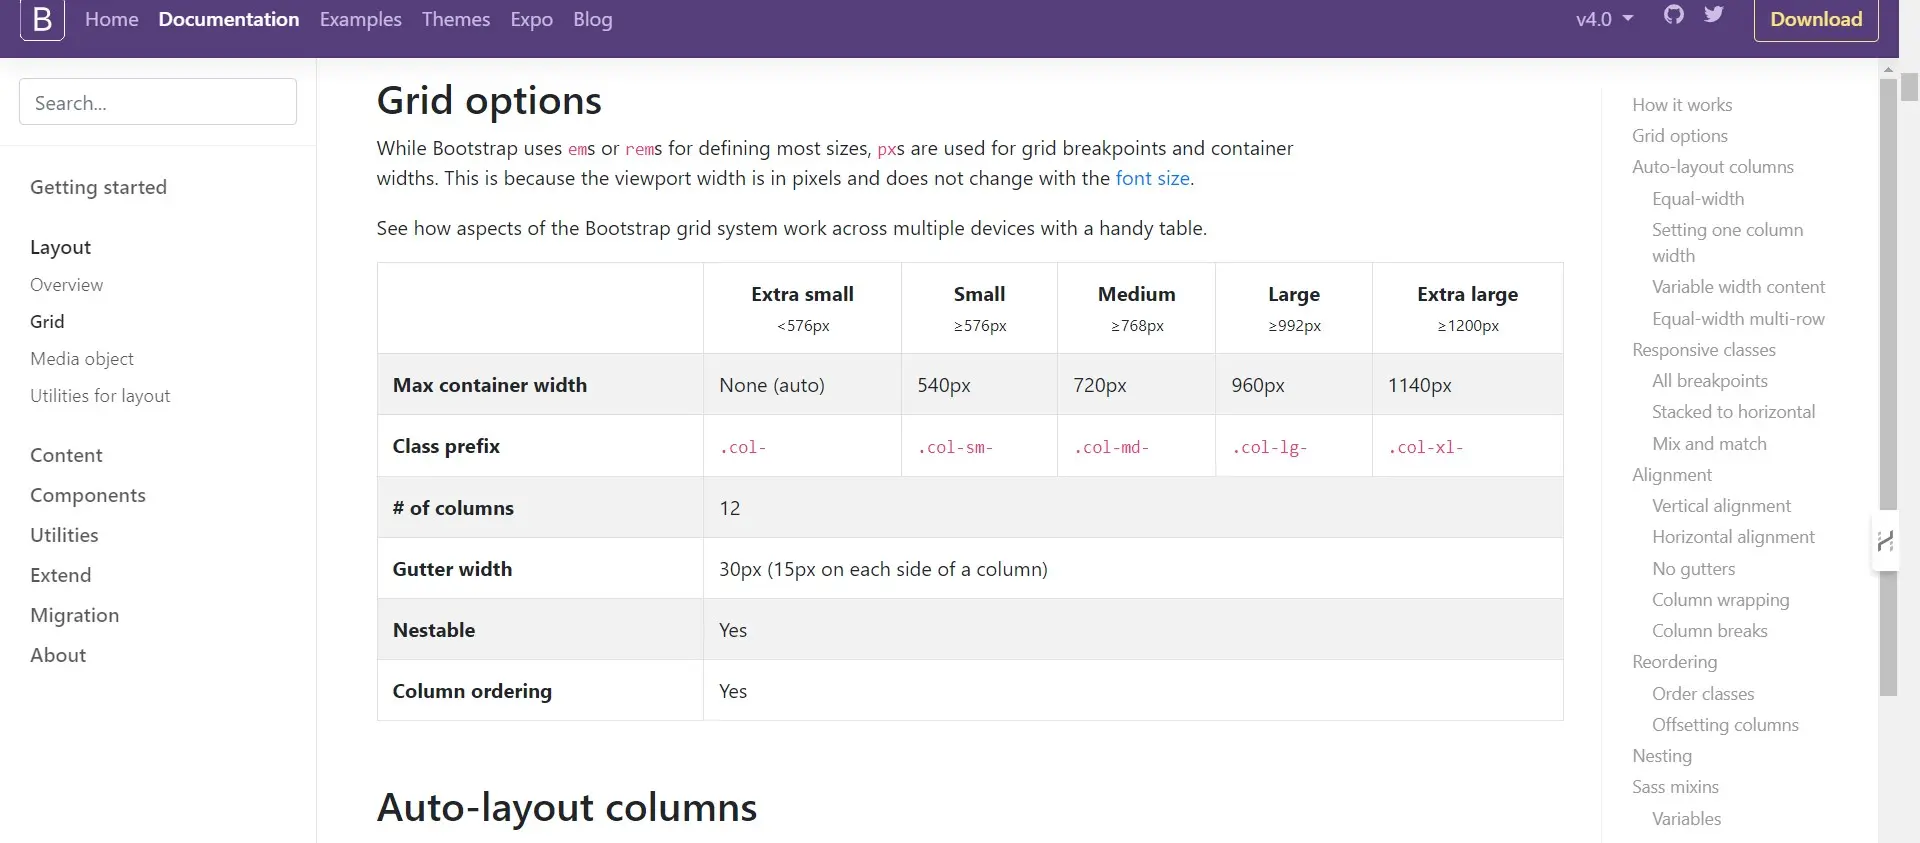Screen dimensions: 1920x843
Task: Open the GitHub icon link
Action: 1674,15
